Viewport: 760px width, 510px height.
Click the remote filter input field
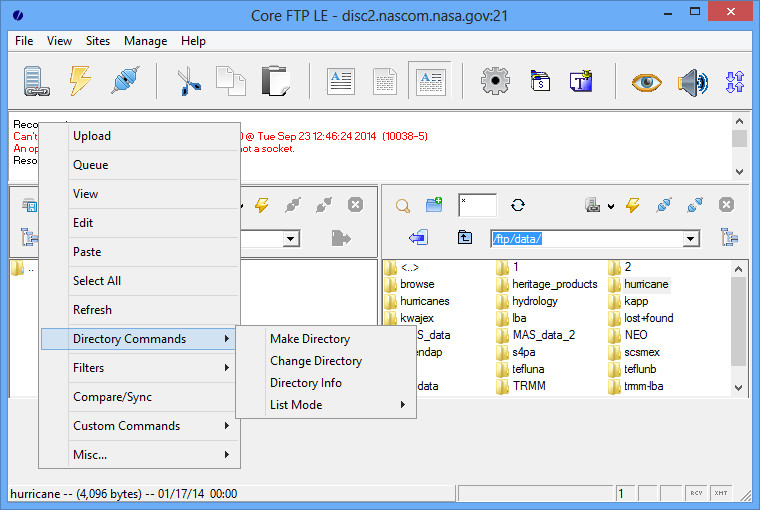click(477, 205)
